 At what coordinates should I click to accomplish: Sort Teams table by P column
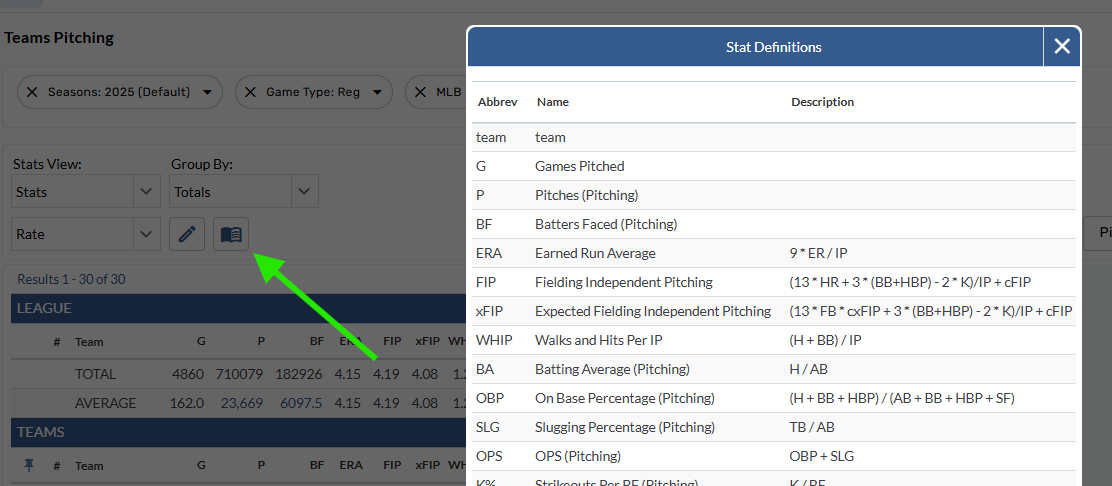[260, 465]
